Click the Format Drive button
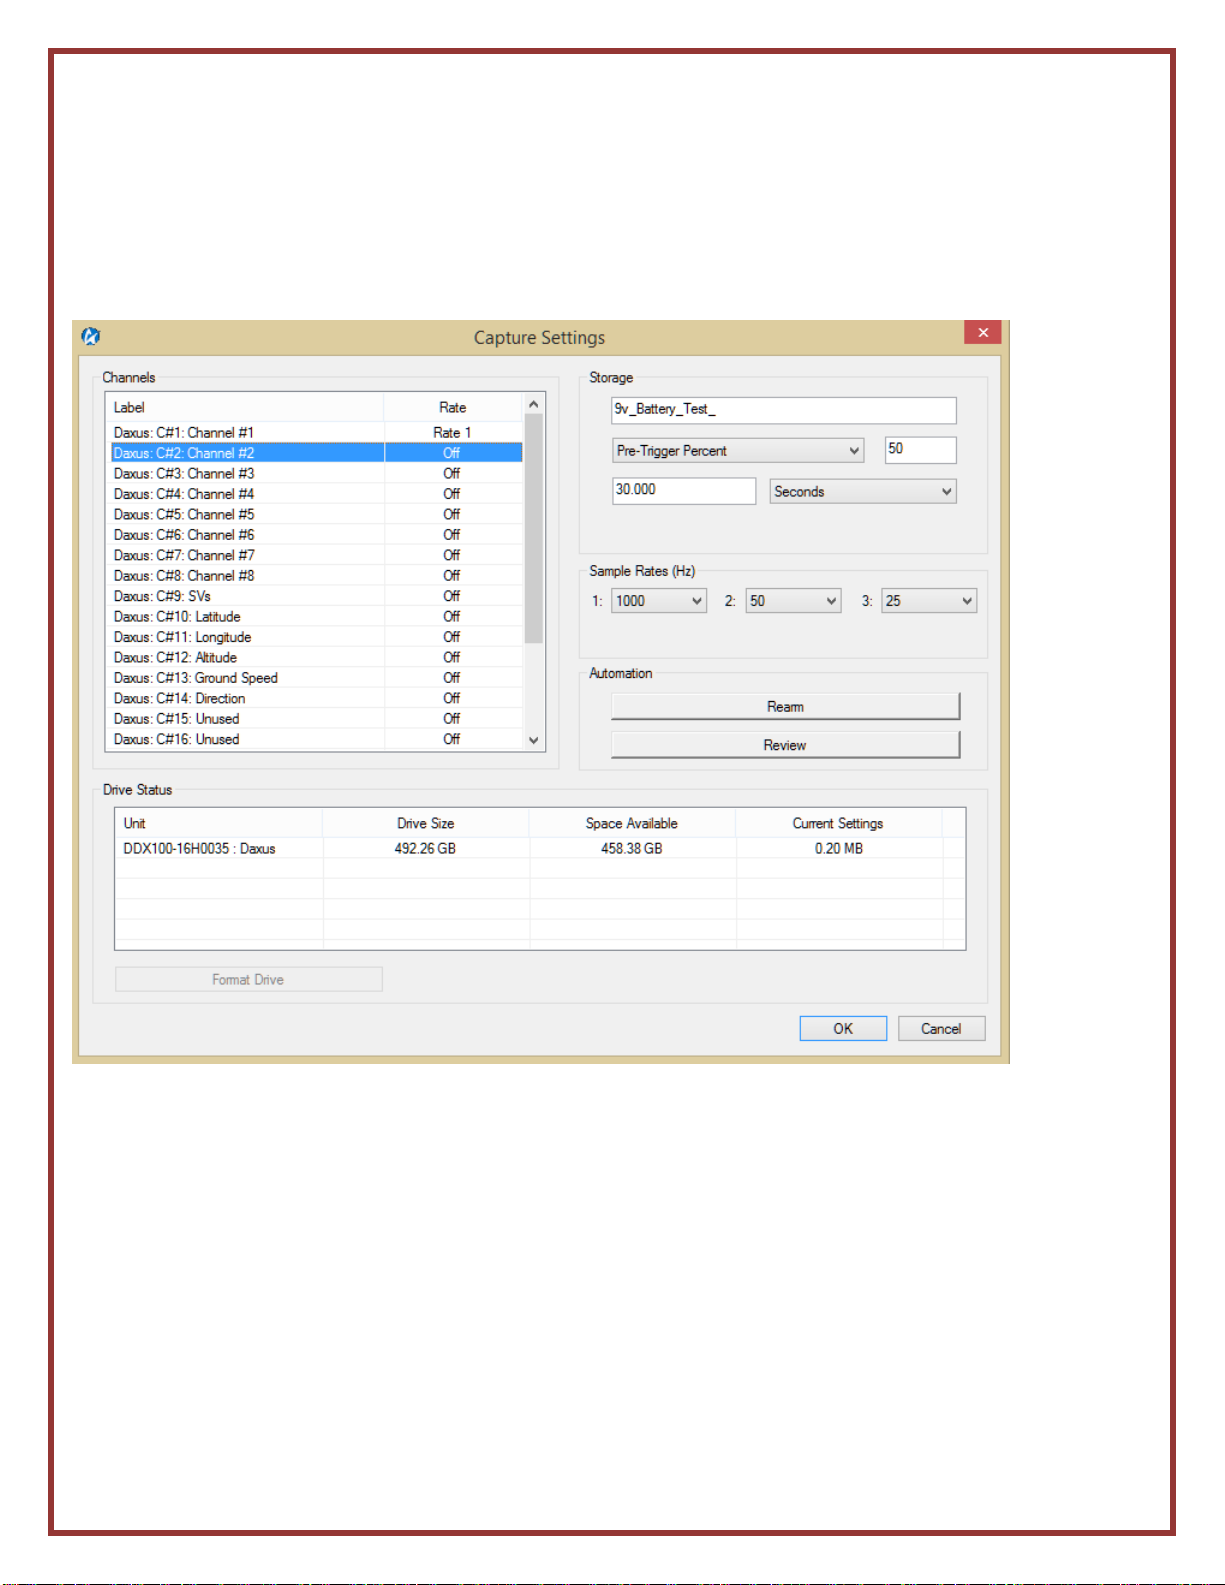The height and width of the screenshot is (1585, 1225). point(249,979)
